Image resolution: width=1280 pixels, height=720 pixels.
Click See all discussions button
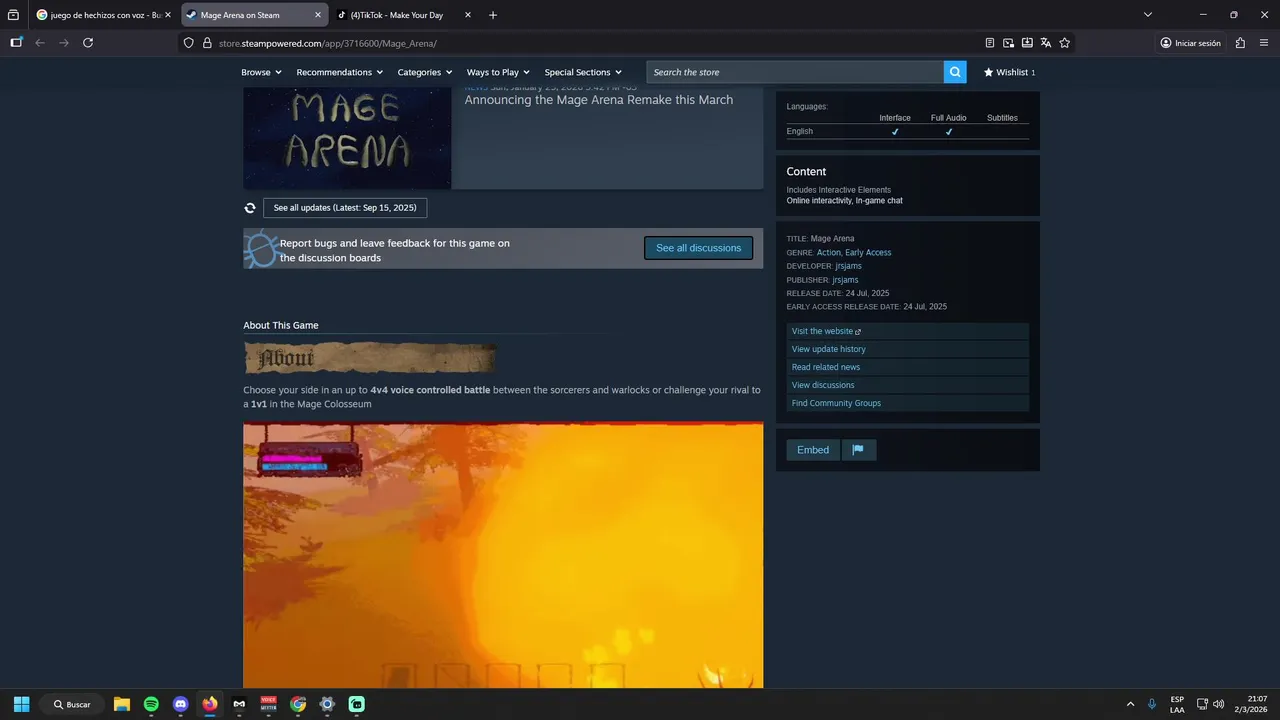[x=698, y=248]
